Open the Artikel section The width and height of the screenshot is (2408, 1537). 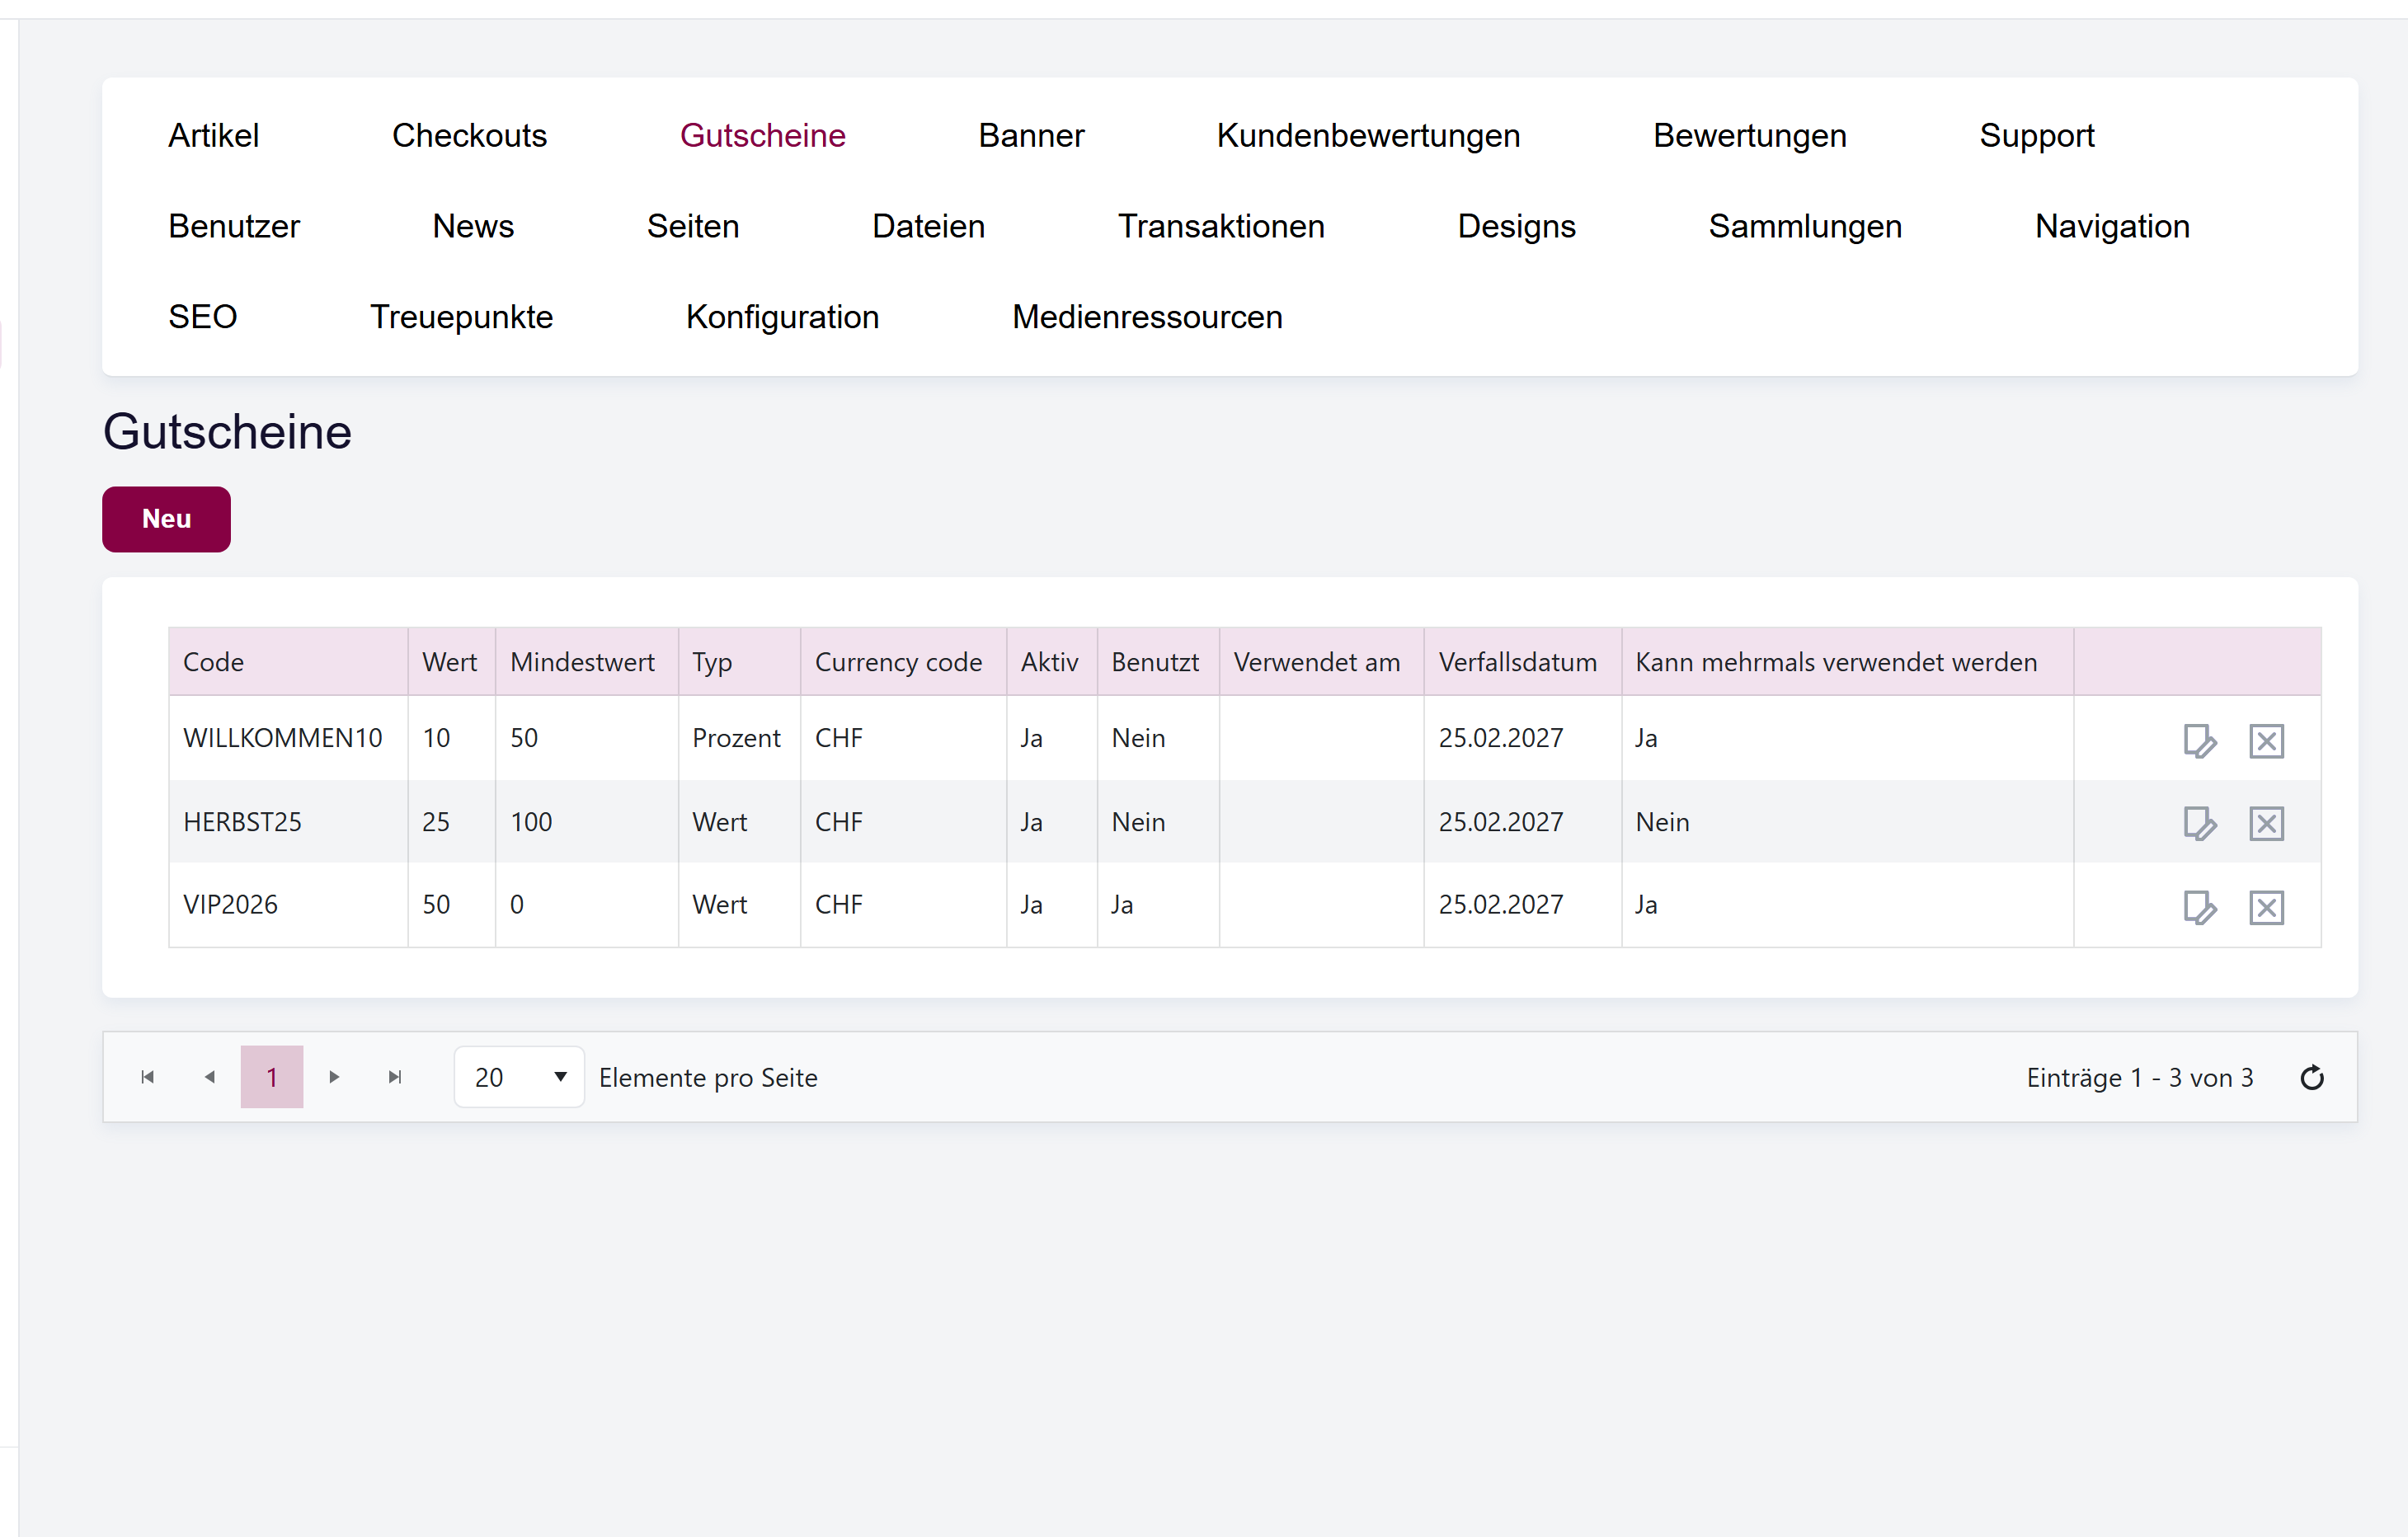pyautogui.click(x=213, y=136)
